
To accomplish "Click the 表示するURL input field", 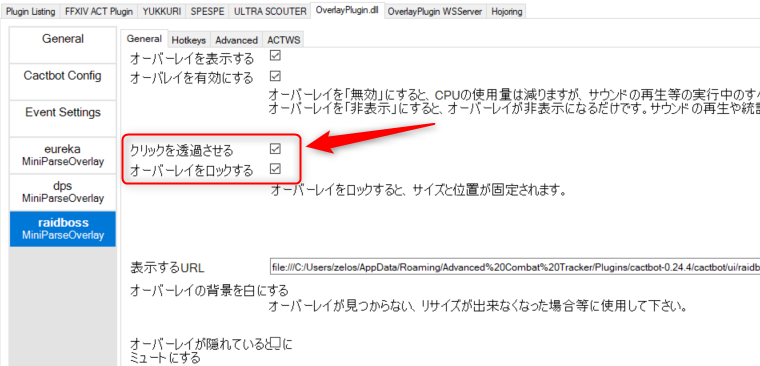I will pyautogui.click(x=515, y=267).
